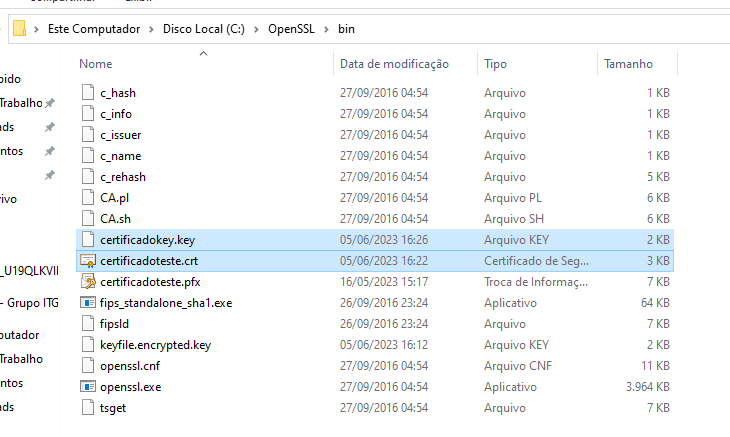Image resolution: width=730 pixels, height=437 pixels.
Task: Select the c_rehash file name
Action: point(123,177)
